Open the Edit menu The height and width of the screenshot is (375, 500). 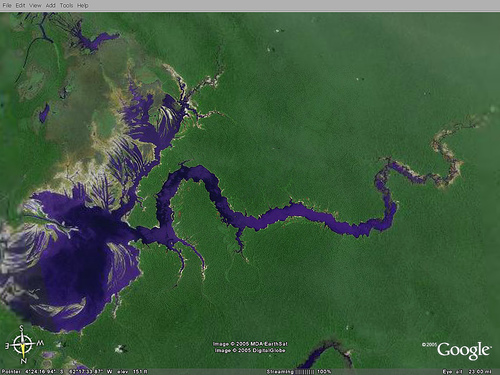pos(21,5)
